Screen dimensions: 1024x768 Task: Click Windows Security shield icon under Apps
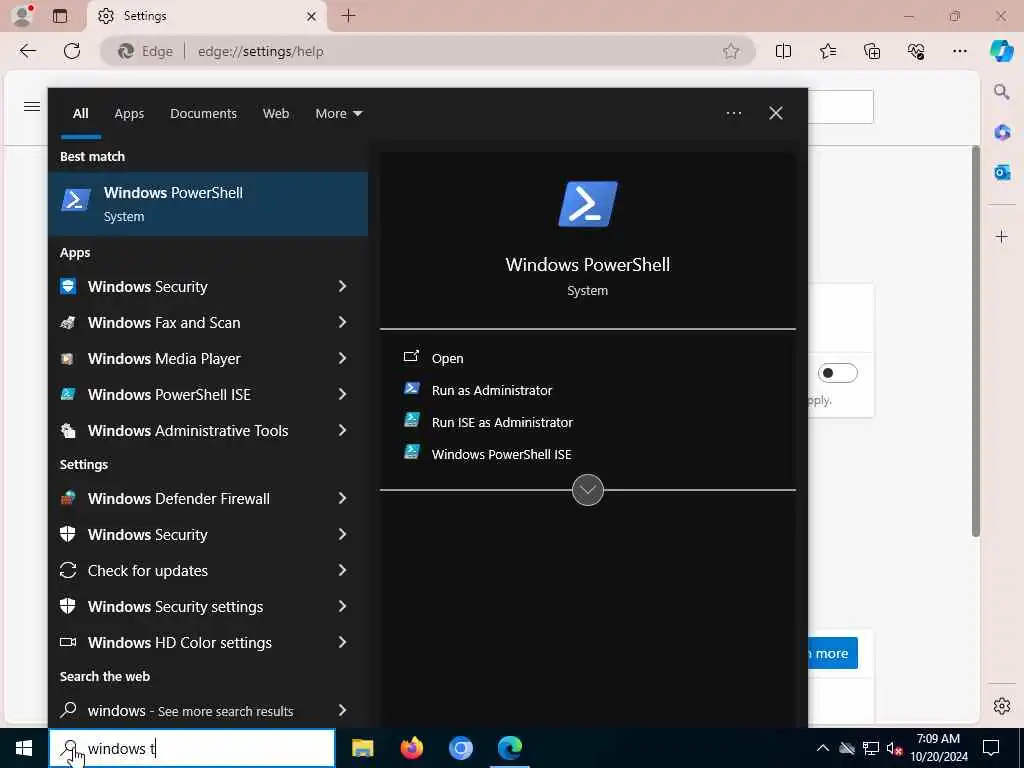click(x=68, y=286)
